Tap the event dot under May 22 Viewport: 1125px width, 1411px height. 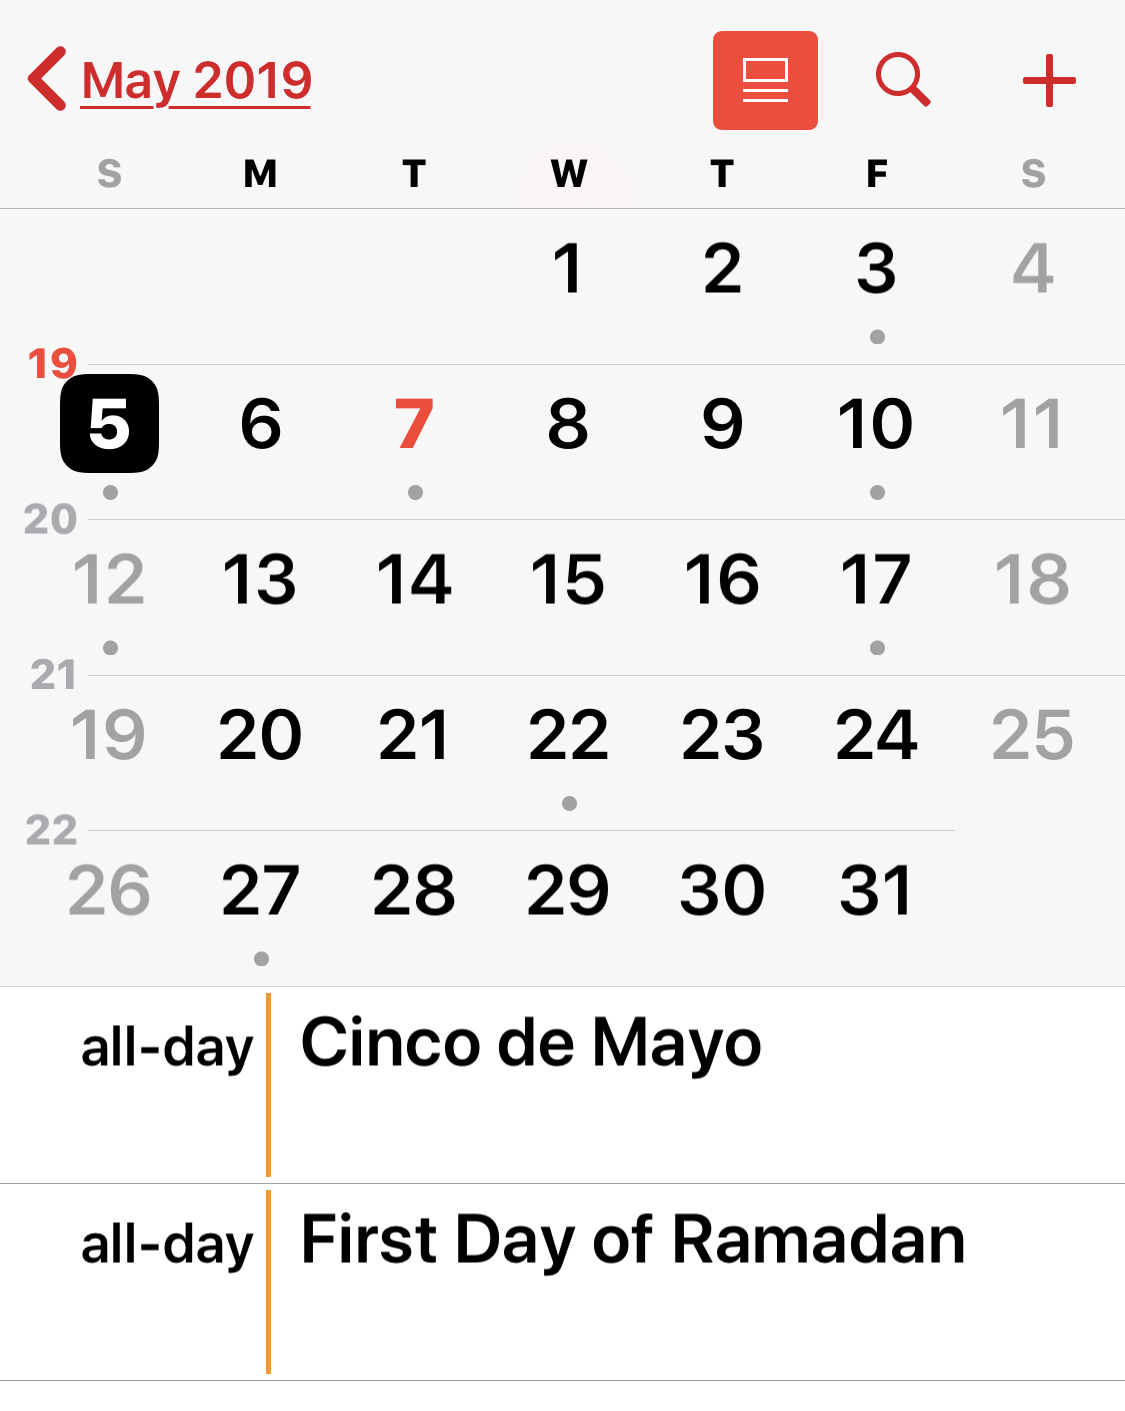(569, 802)
